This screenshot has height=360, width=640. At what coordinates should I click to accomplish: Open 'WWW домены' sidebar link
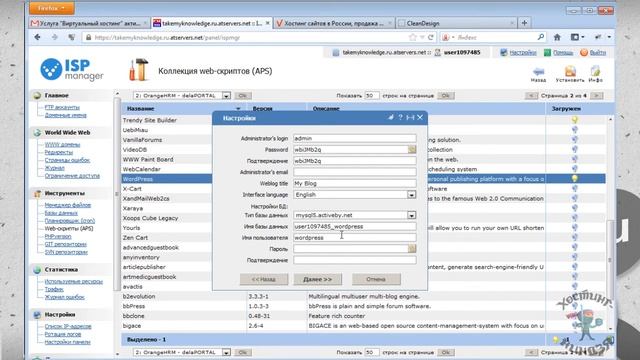[62, 144]
